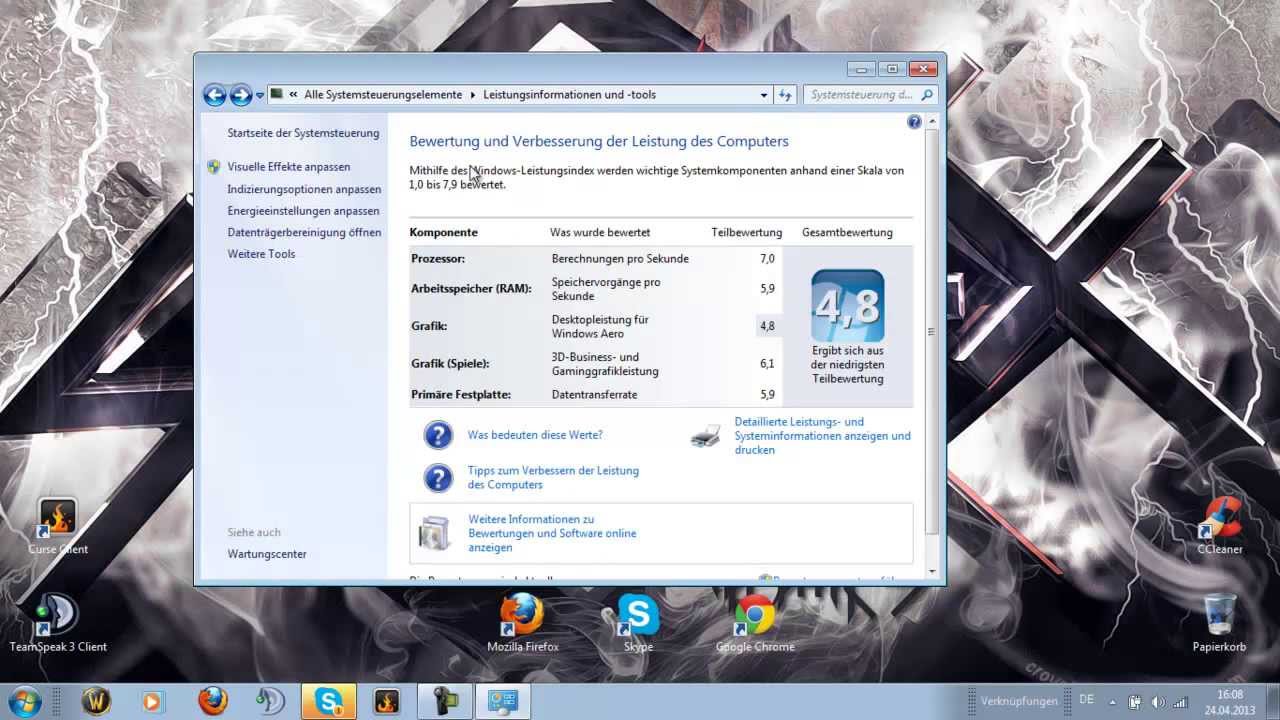Click the Prozessor 7,0 subscore
This screenshot has width=1280, height=720.
(767, 259)
